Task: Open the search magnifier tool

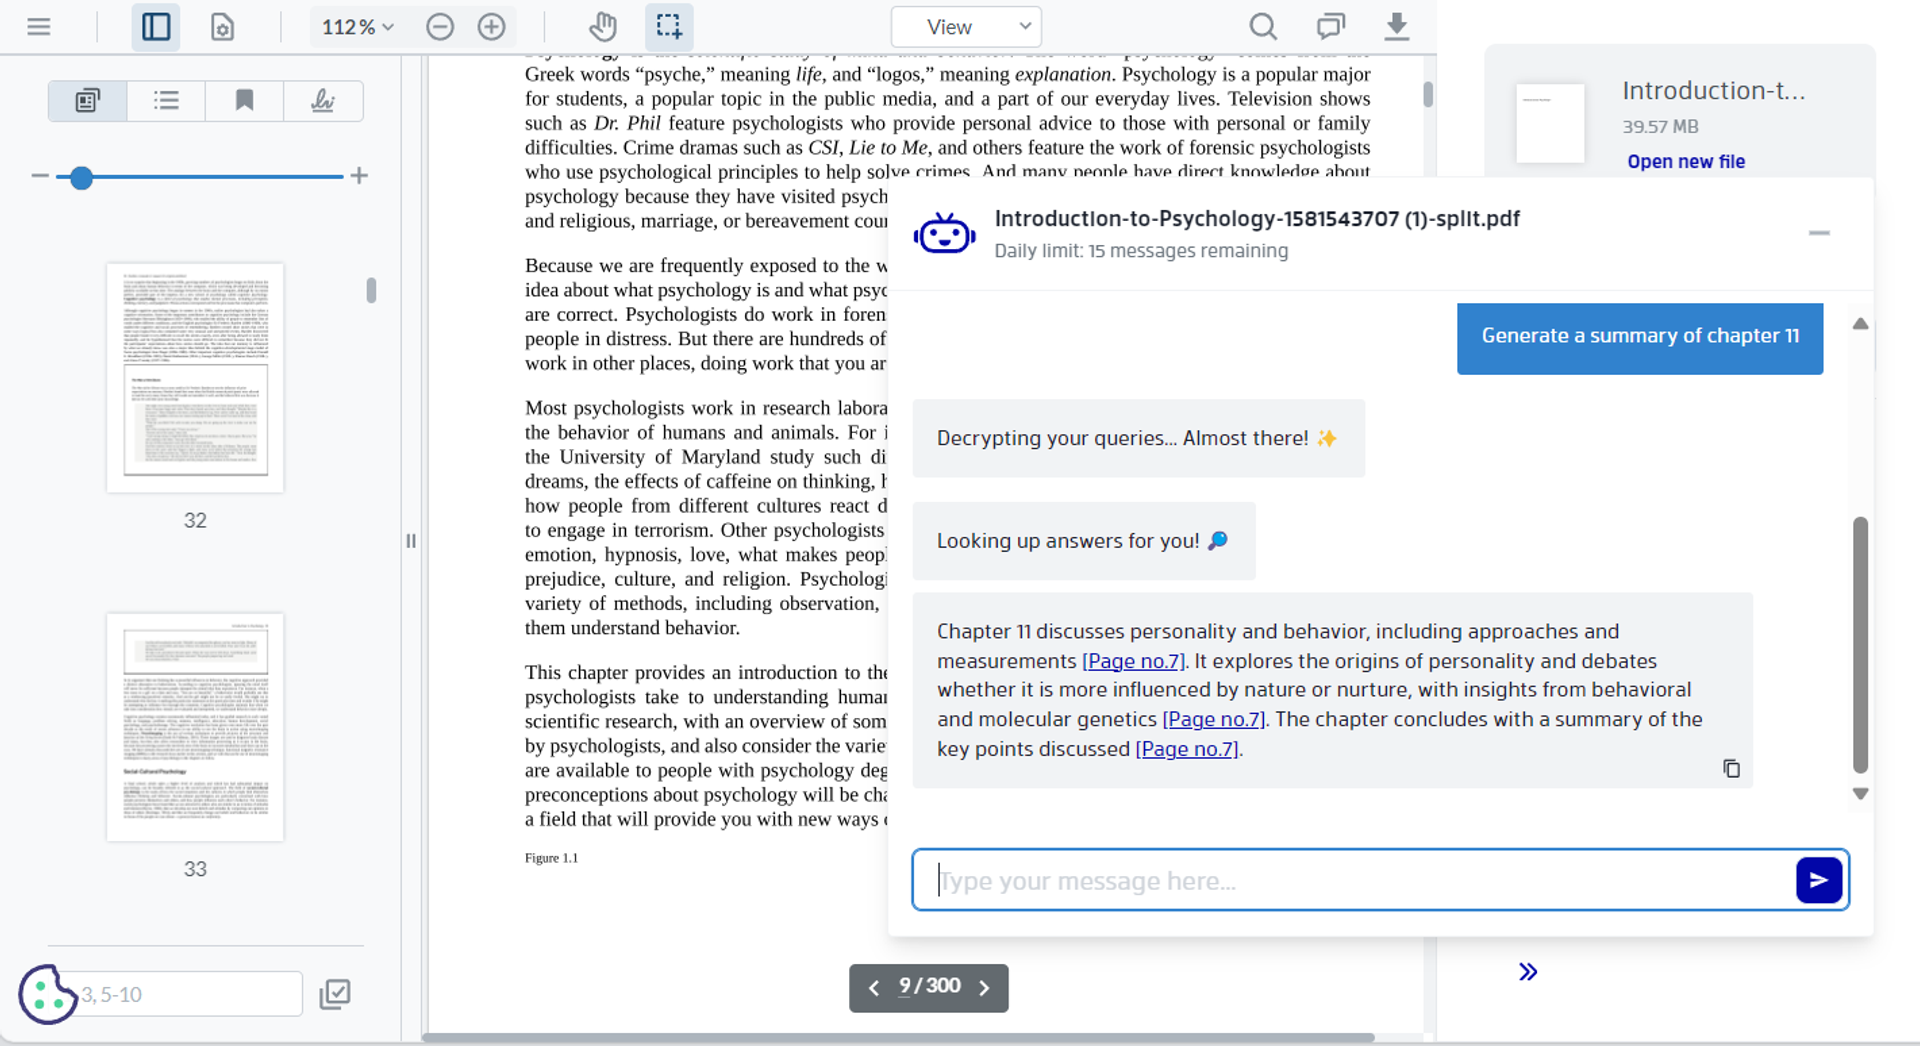Action: (x=1263, y=27)
